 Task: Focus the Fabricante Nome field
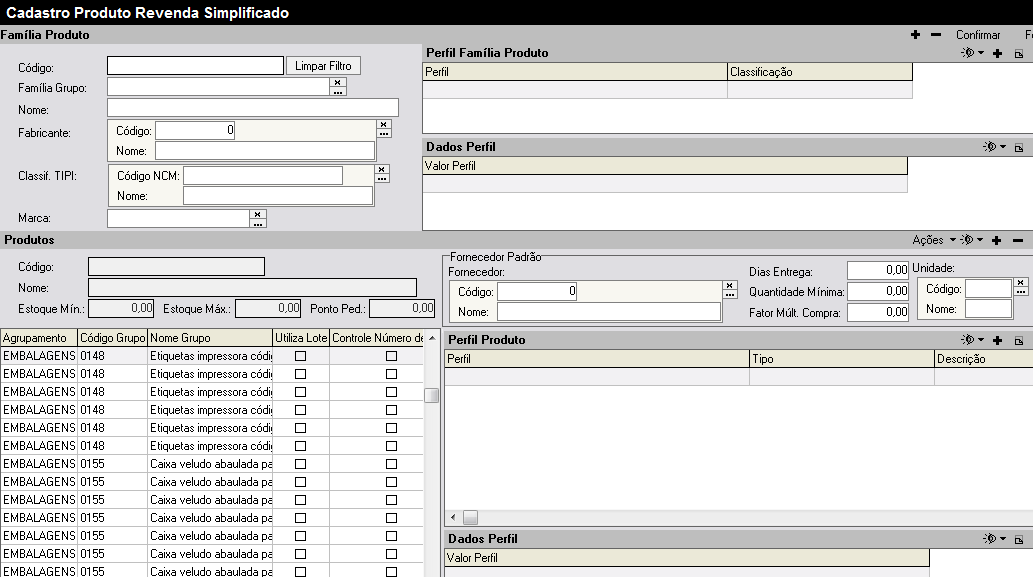click(x=265, y=151)
